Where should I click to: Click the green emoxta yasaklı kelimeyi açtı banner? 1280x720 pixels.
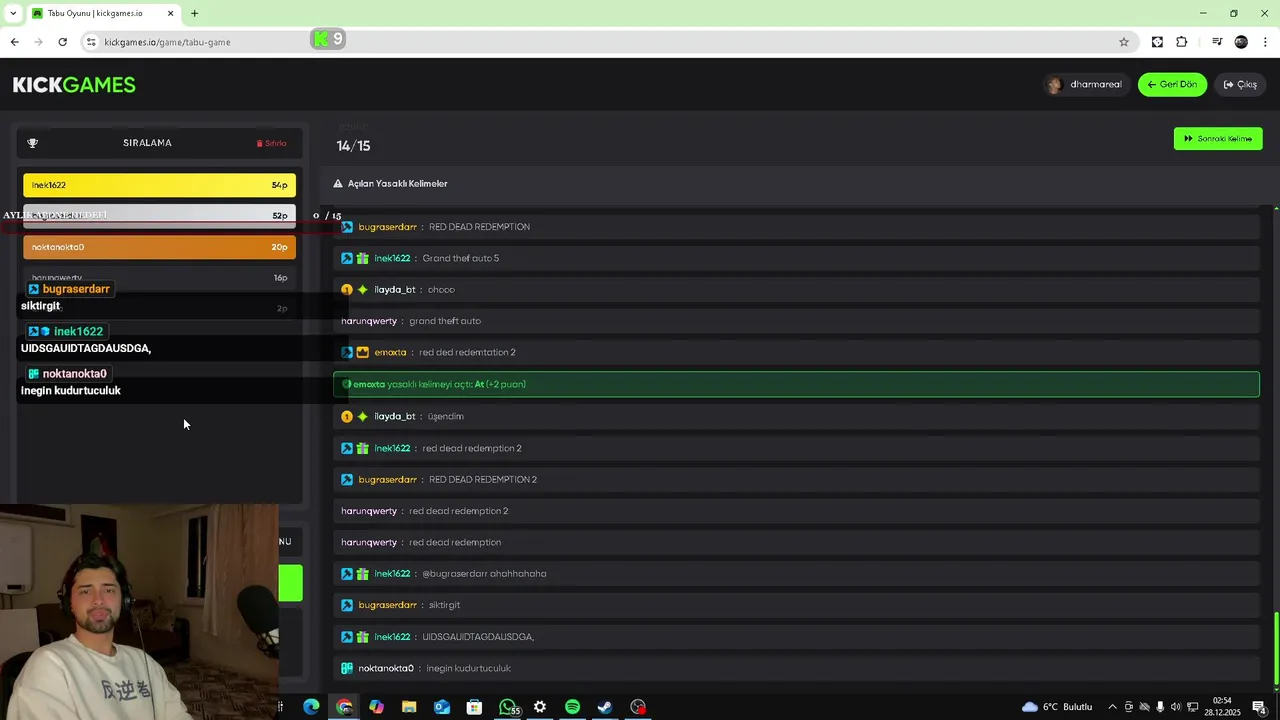click(x=796, y=384)
